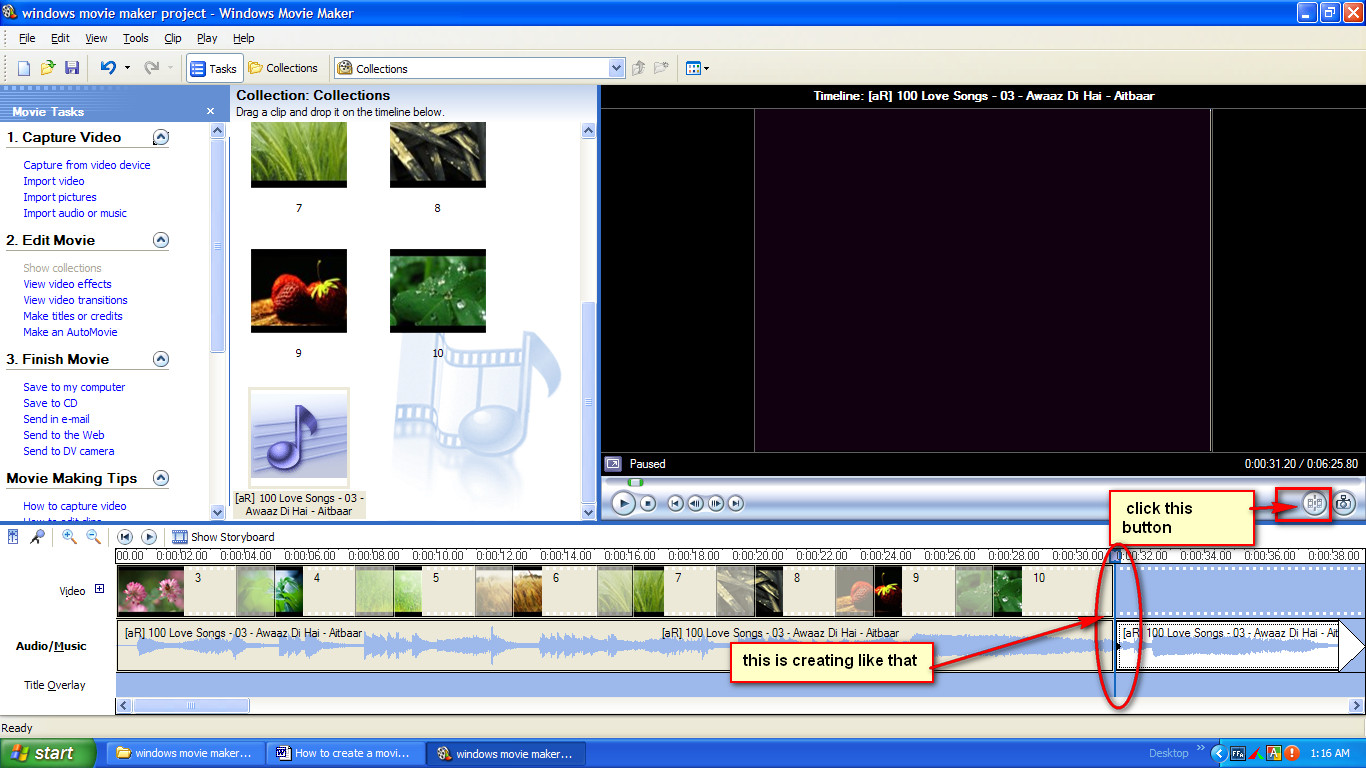Open a project using the folder icon
This screenshot has height=768, width=1366.
(x=48, y=68)
